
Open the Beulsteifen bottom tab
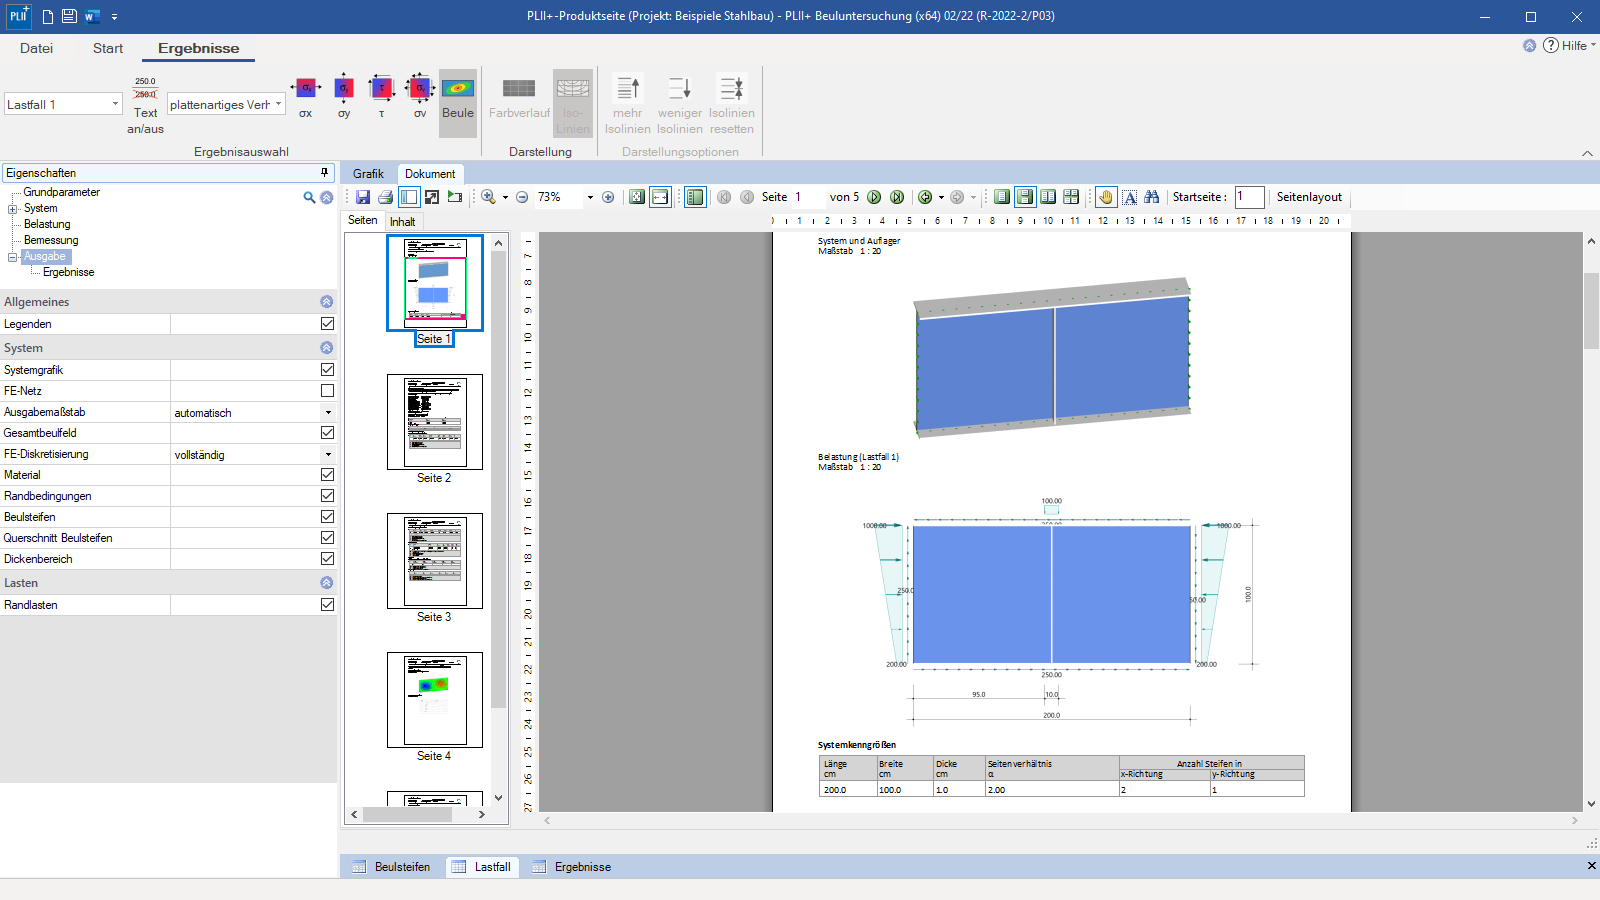pos(392,867)
